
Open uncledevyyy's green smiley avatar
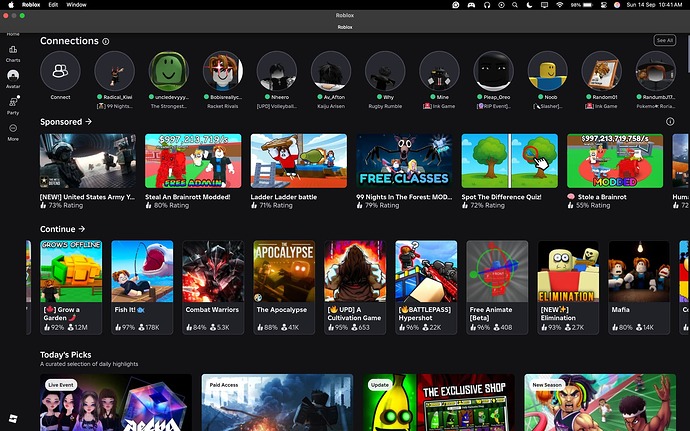pos(169,71)
